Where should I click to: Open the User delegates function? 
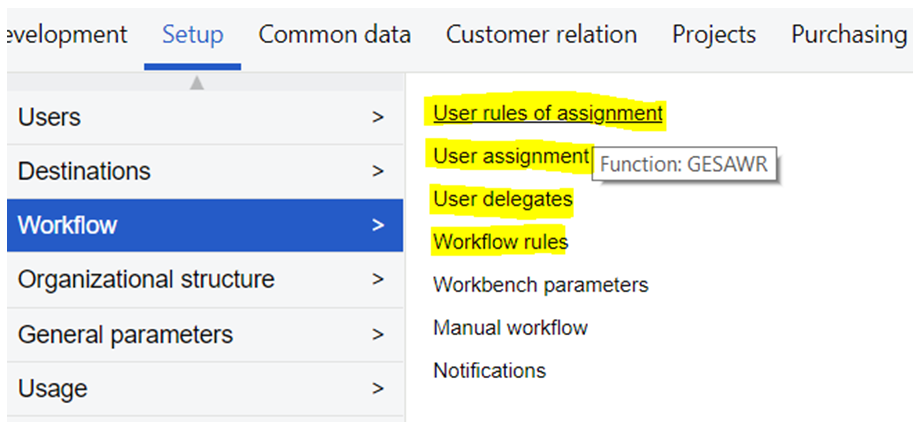pos(502,199)
